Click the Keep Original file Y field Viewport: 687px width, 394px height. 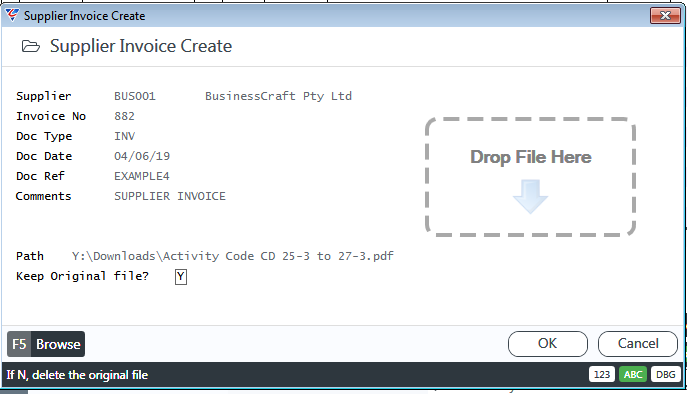tap(181, 277)
